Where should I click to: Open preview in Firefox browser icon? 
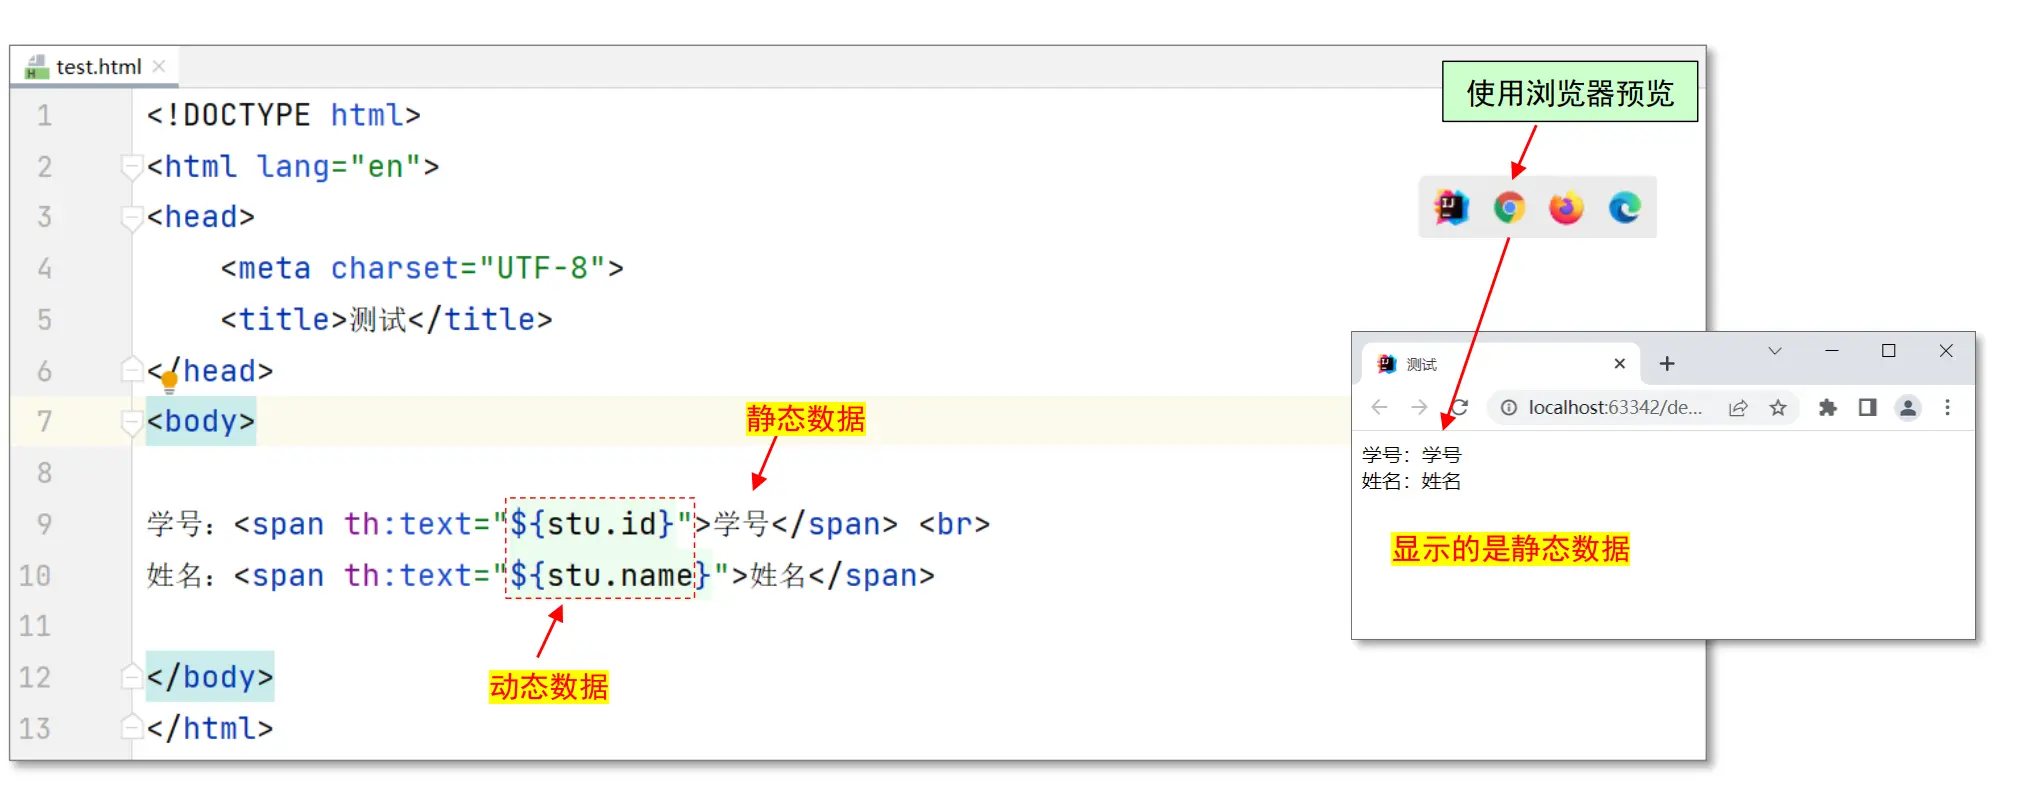pyautogui.click(x=1567, y=208)
